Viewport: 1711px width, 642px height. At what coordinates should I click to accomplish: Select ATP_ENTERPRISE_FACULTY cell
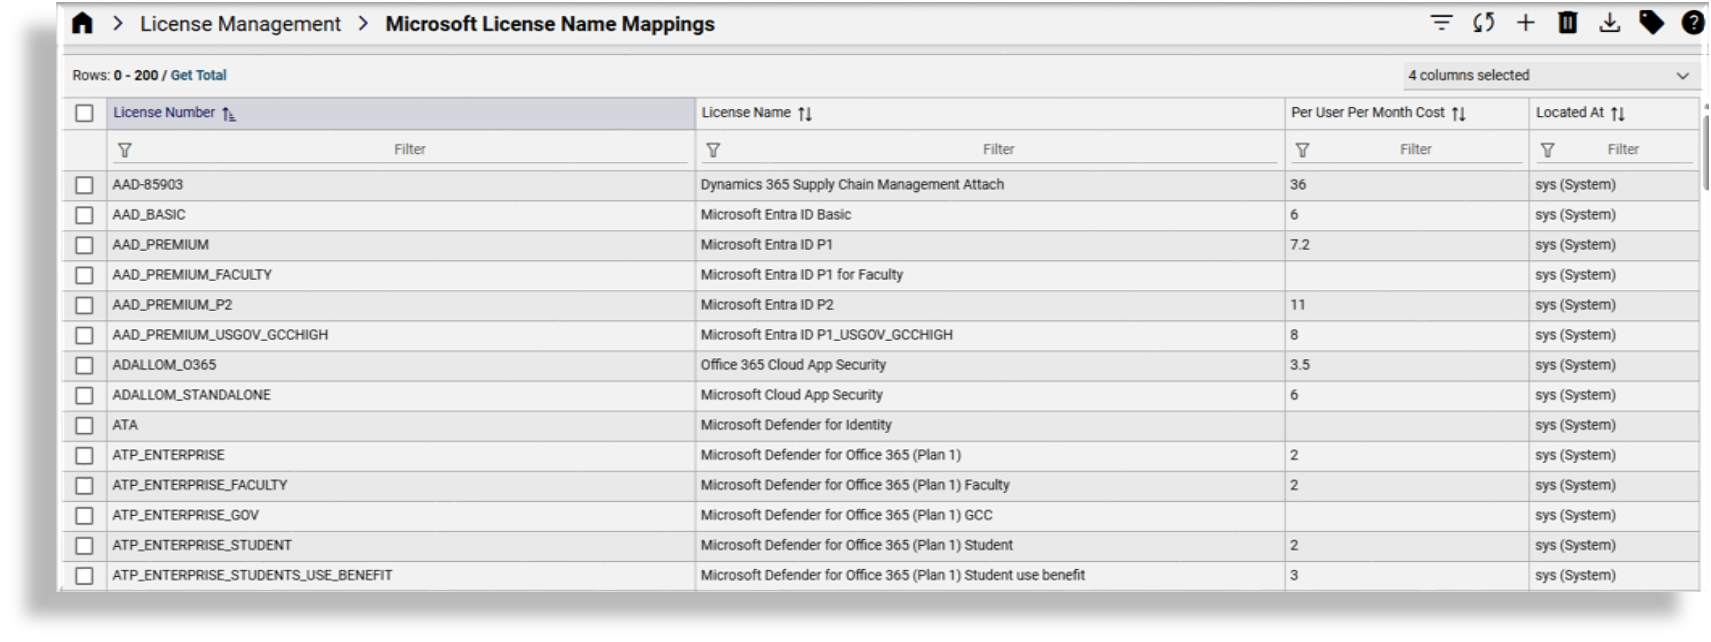[x=401, y=485]
